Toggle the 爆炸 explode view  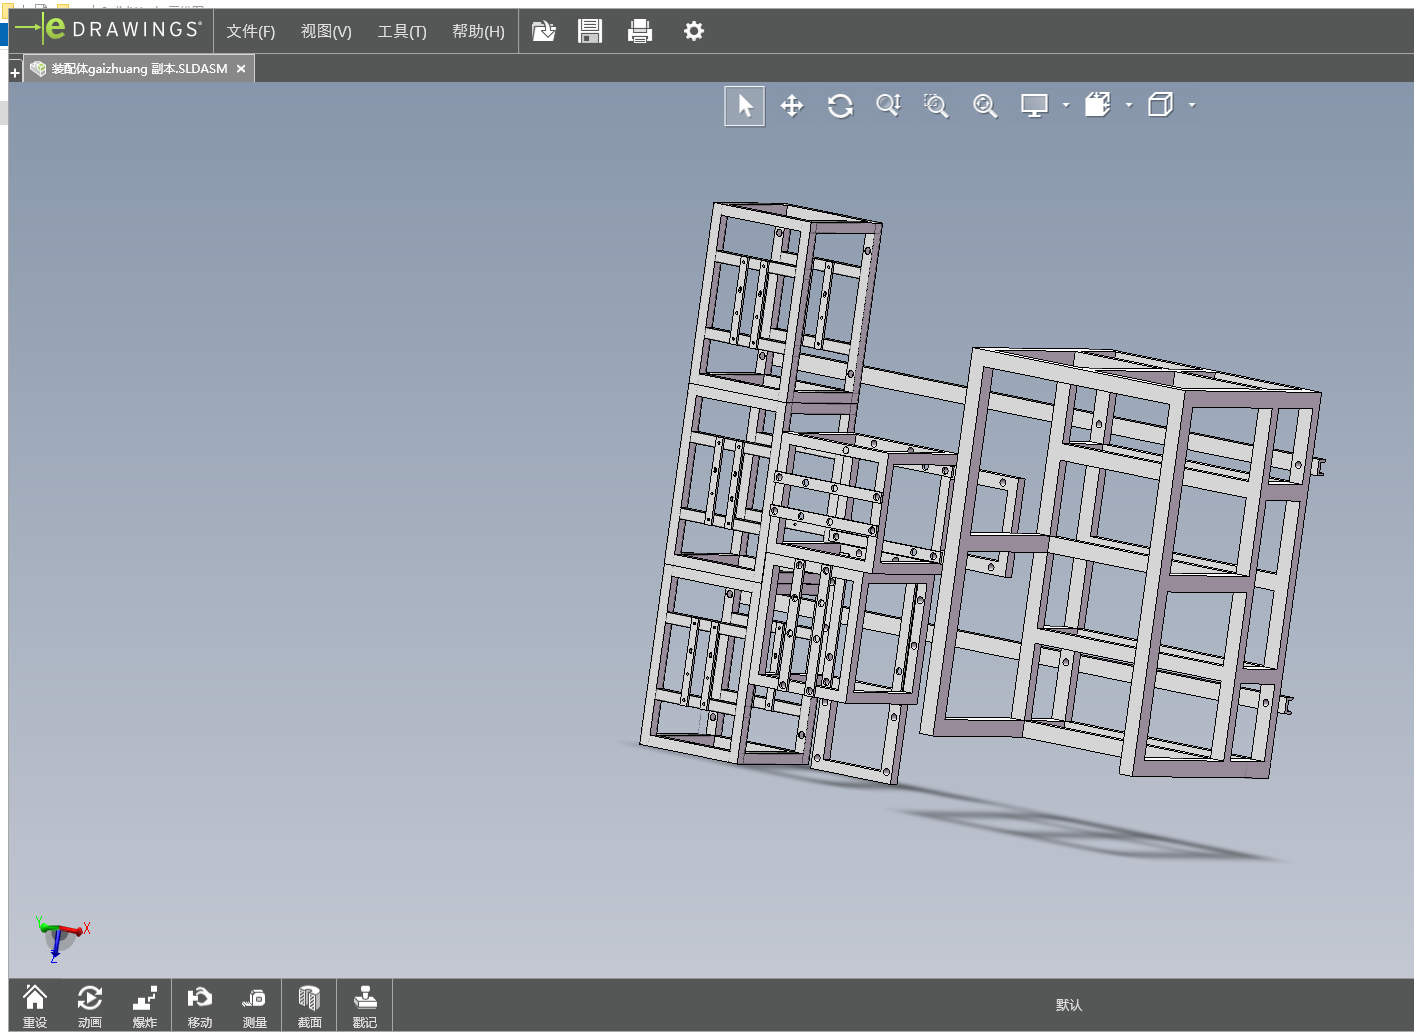click(145, 1005)
